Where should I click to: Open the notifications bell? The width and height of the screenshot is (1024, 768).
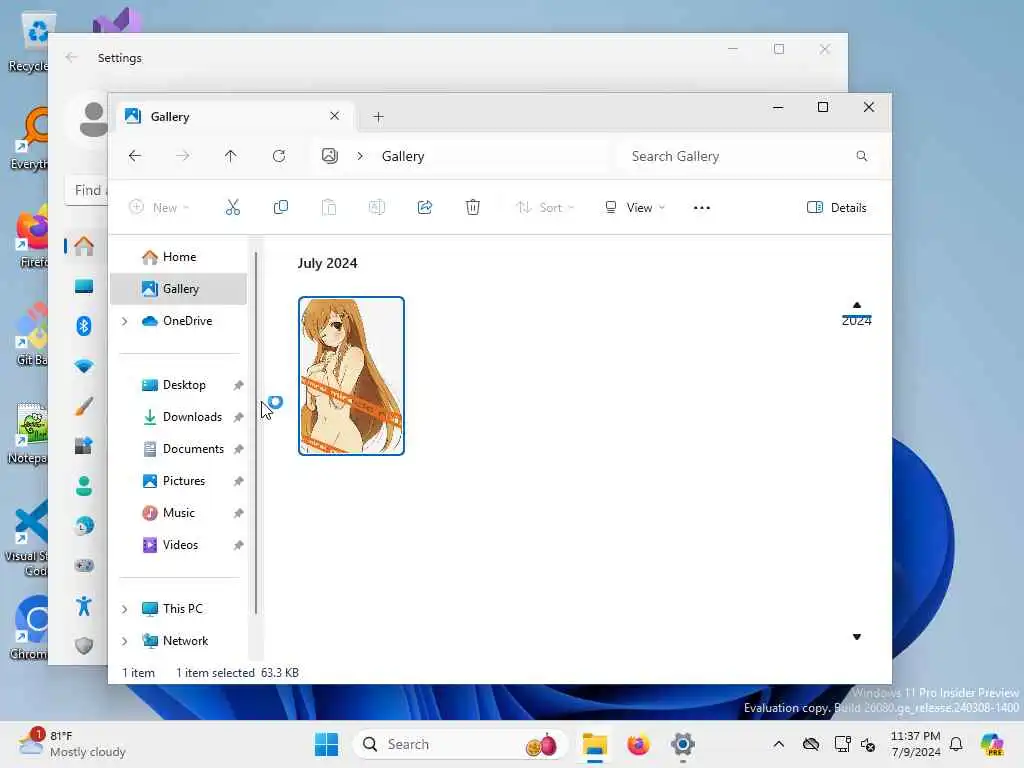pos(956,744)
